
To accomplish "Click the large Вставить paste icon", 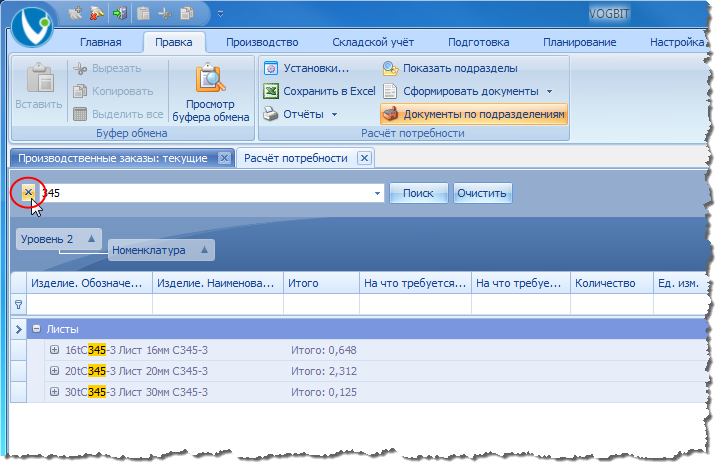I will coord(40,78).
